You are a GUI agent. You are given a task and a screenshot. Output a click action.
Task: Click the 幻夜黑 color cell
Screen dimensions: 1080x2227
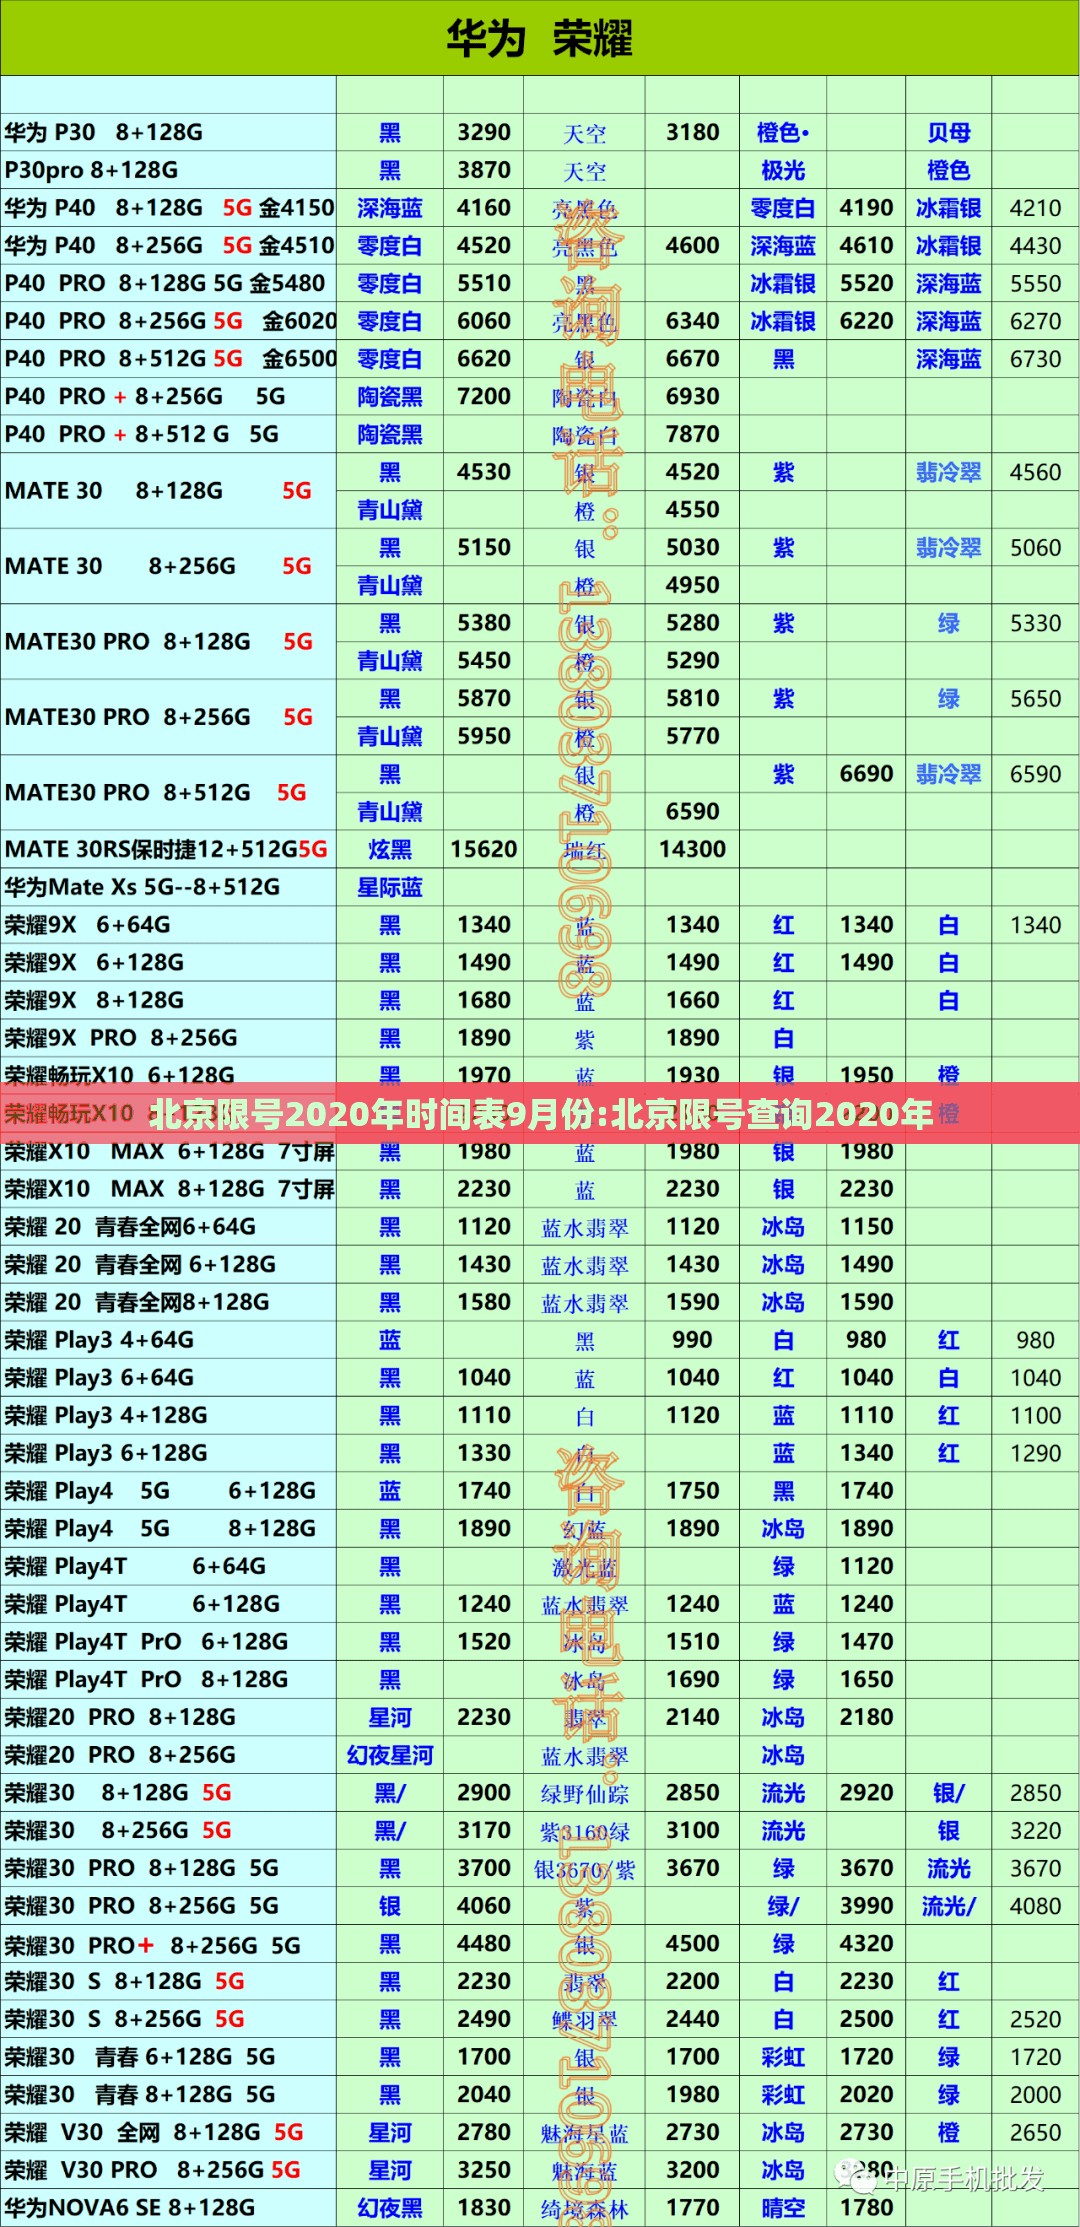coord(390,2207)
